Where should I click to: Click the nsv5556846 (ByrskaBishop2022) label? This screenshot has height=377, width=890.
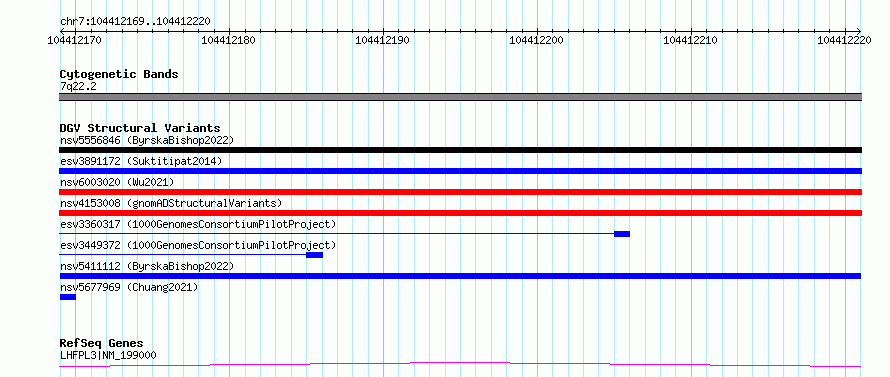147,140
